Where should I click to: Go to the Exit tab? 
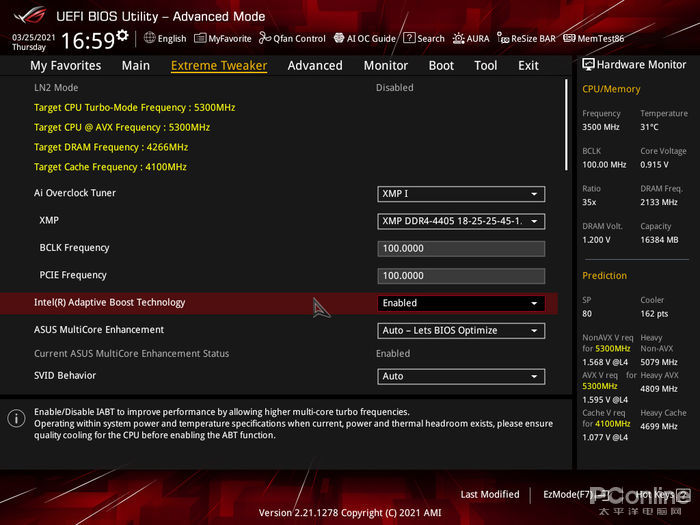click(528, 66)
